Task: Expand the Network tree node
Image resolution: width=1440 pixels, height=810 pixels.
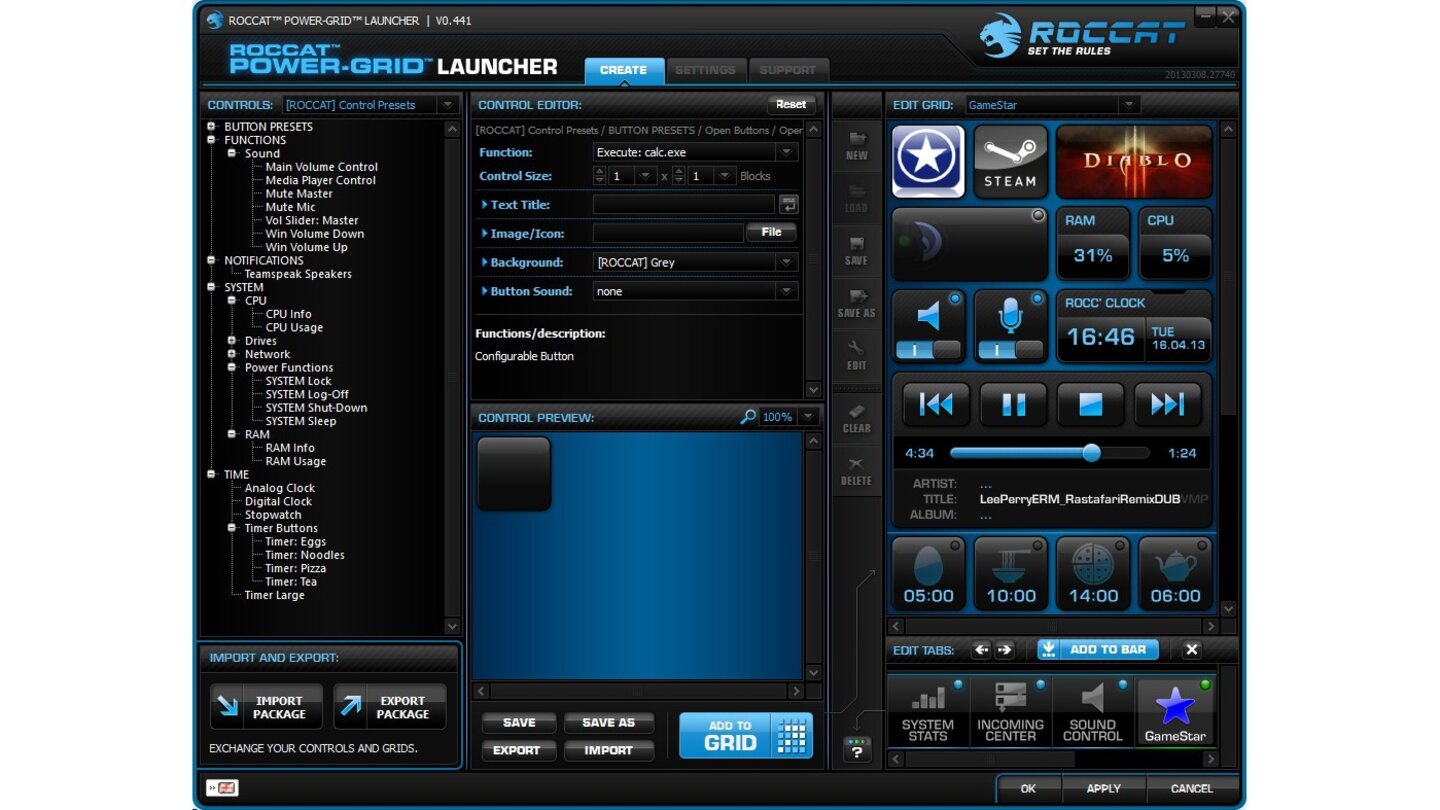Action: [x=232, y=354]
